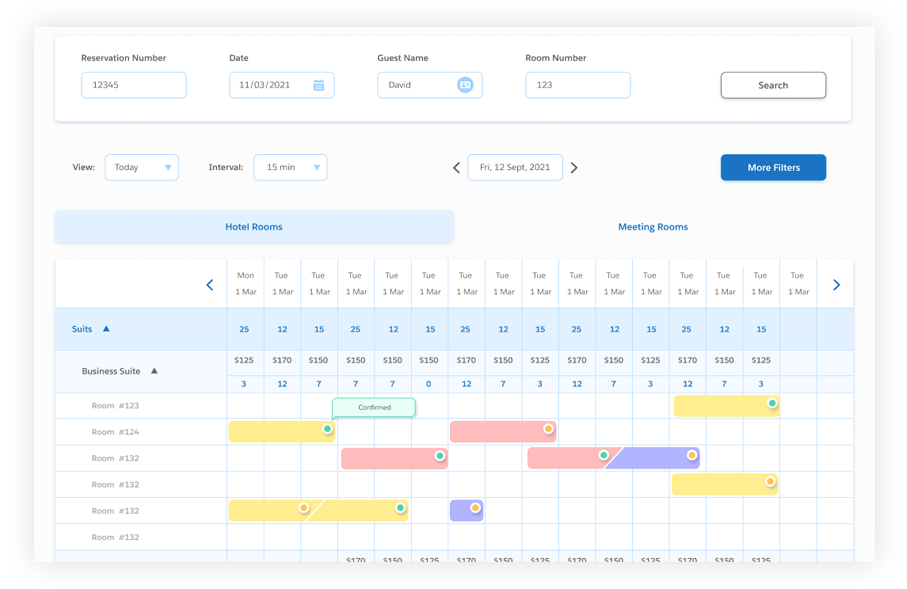
Task: Click the Search button
Action: point(773,85)
